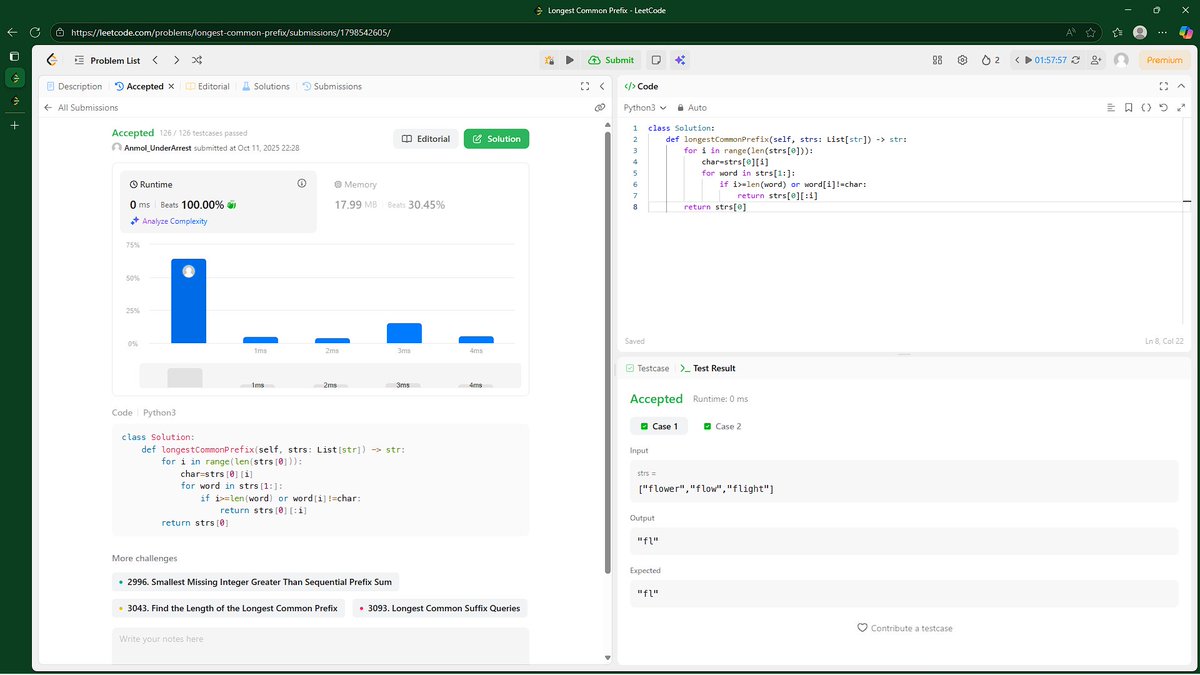The height and width of the screenshot is (675, 1200).
Task: Run code with the play icon
Action: pyautogui.click(x=570, y=60)
